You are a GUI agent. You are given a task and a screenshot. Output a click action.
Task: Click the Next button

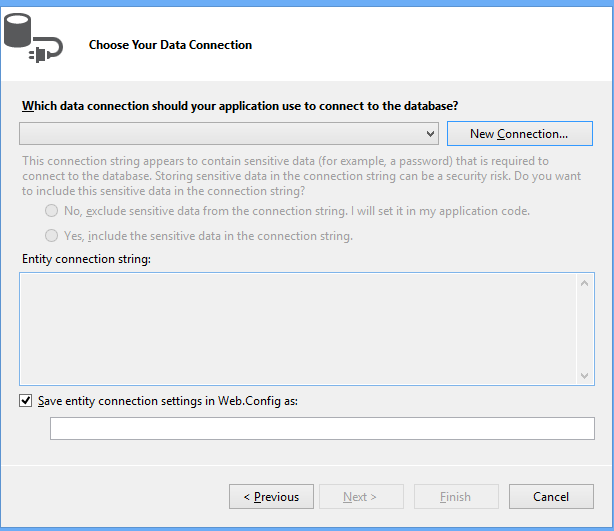coord(361,497)
